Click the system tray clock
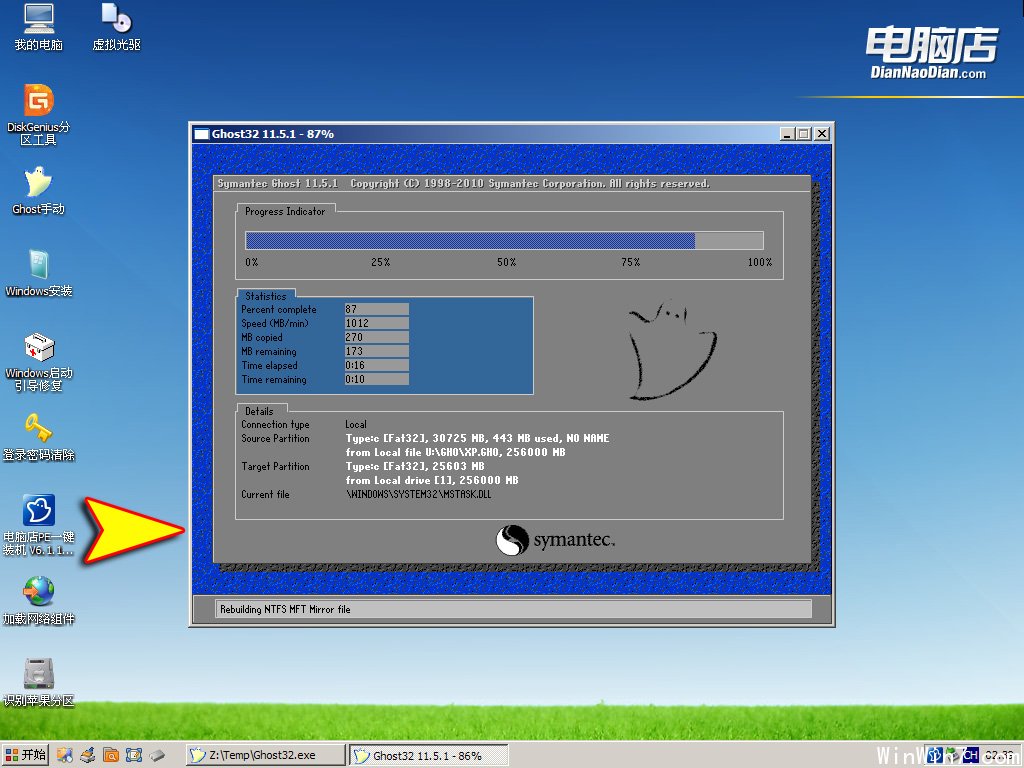 (x=998, y=755)
